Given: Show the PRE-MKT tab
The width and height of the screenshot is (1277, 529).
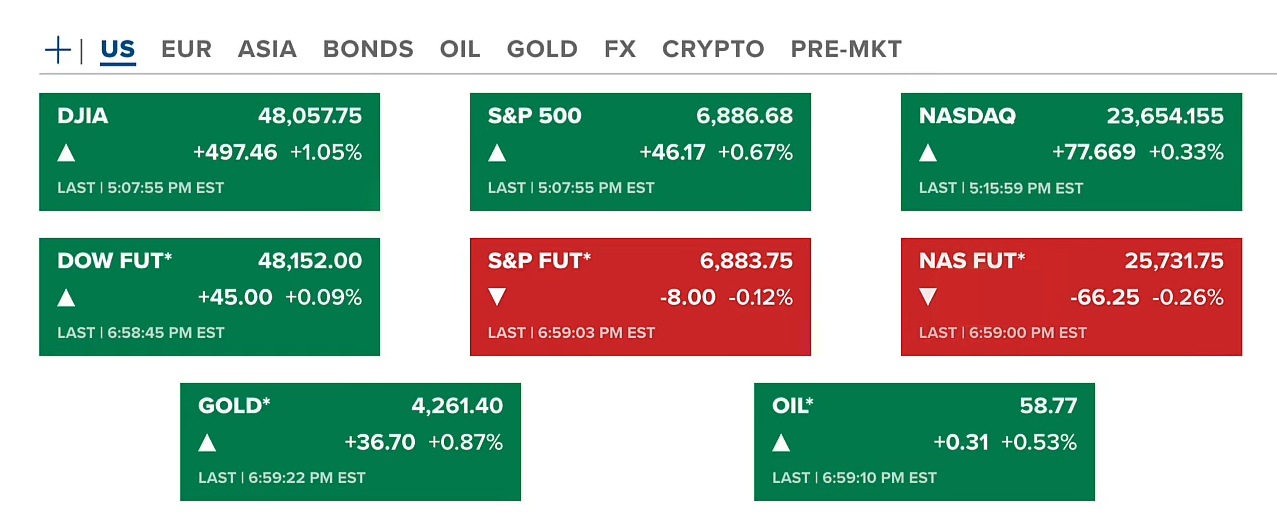Looking at the screenshot, I should (x=846, y=49).
